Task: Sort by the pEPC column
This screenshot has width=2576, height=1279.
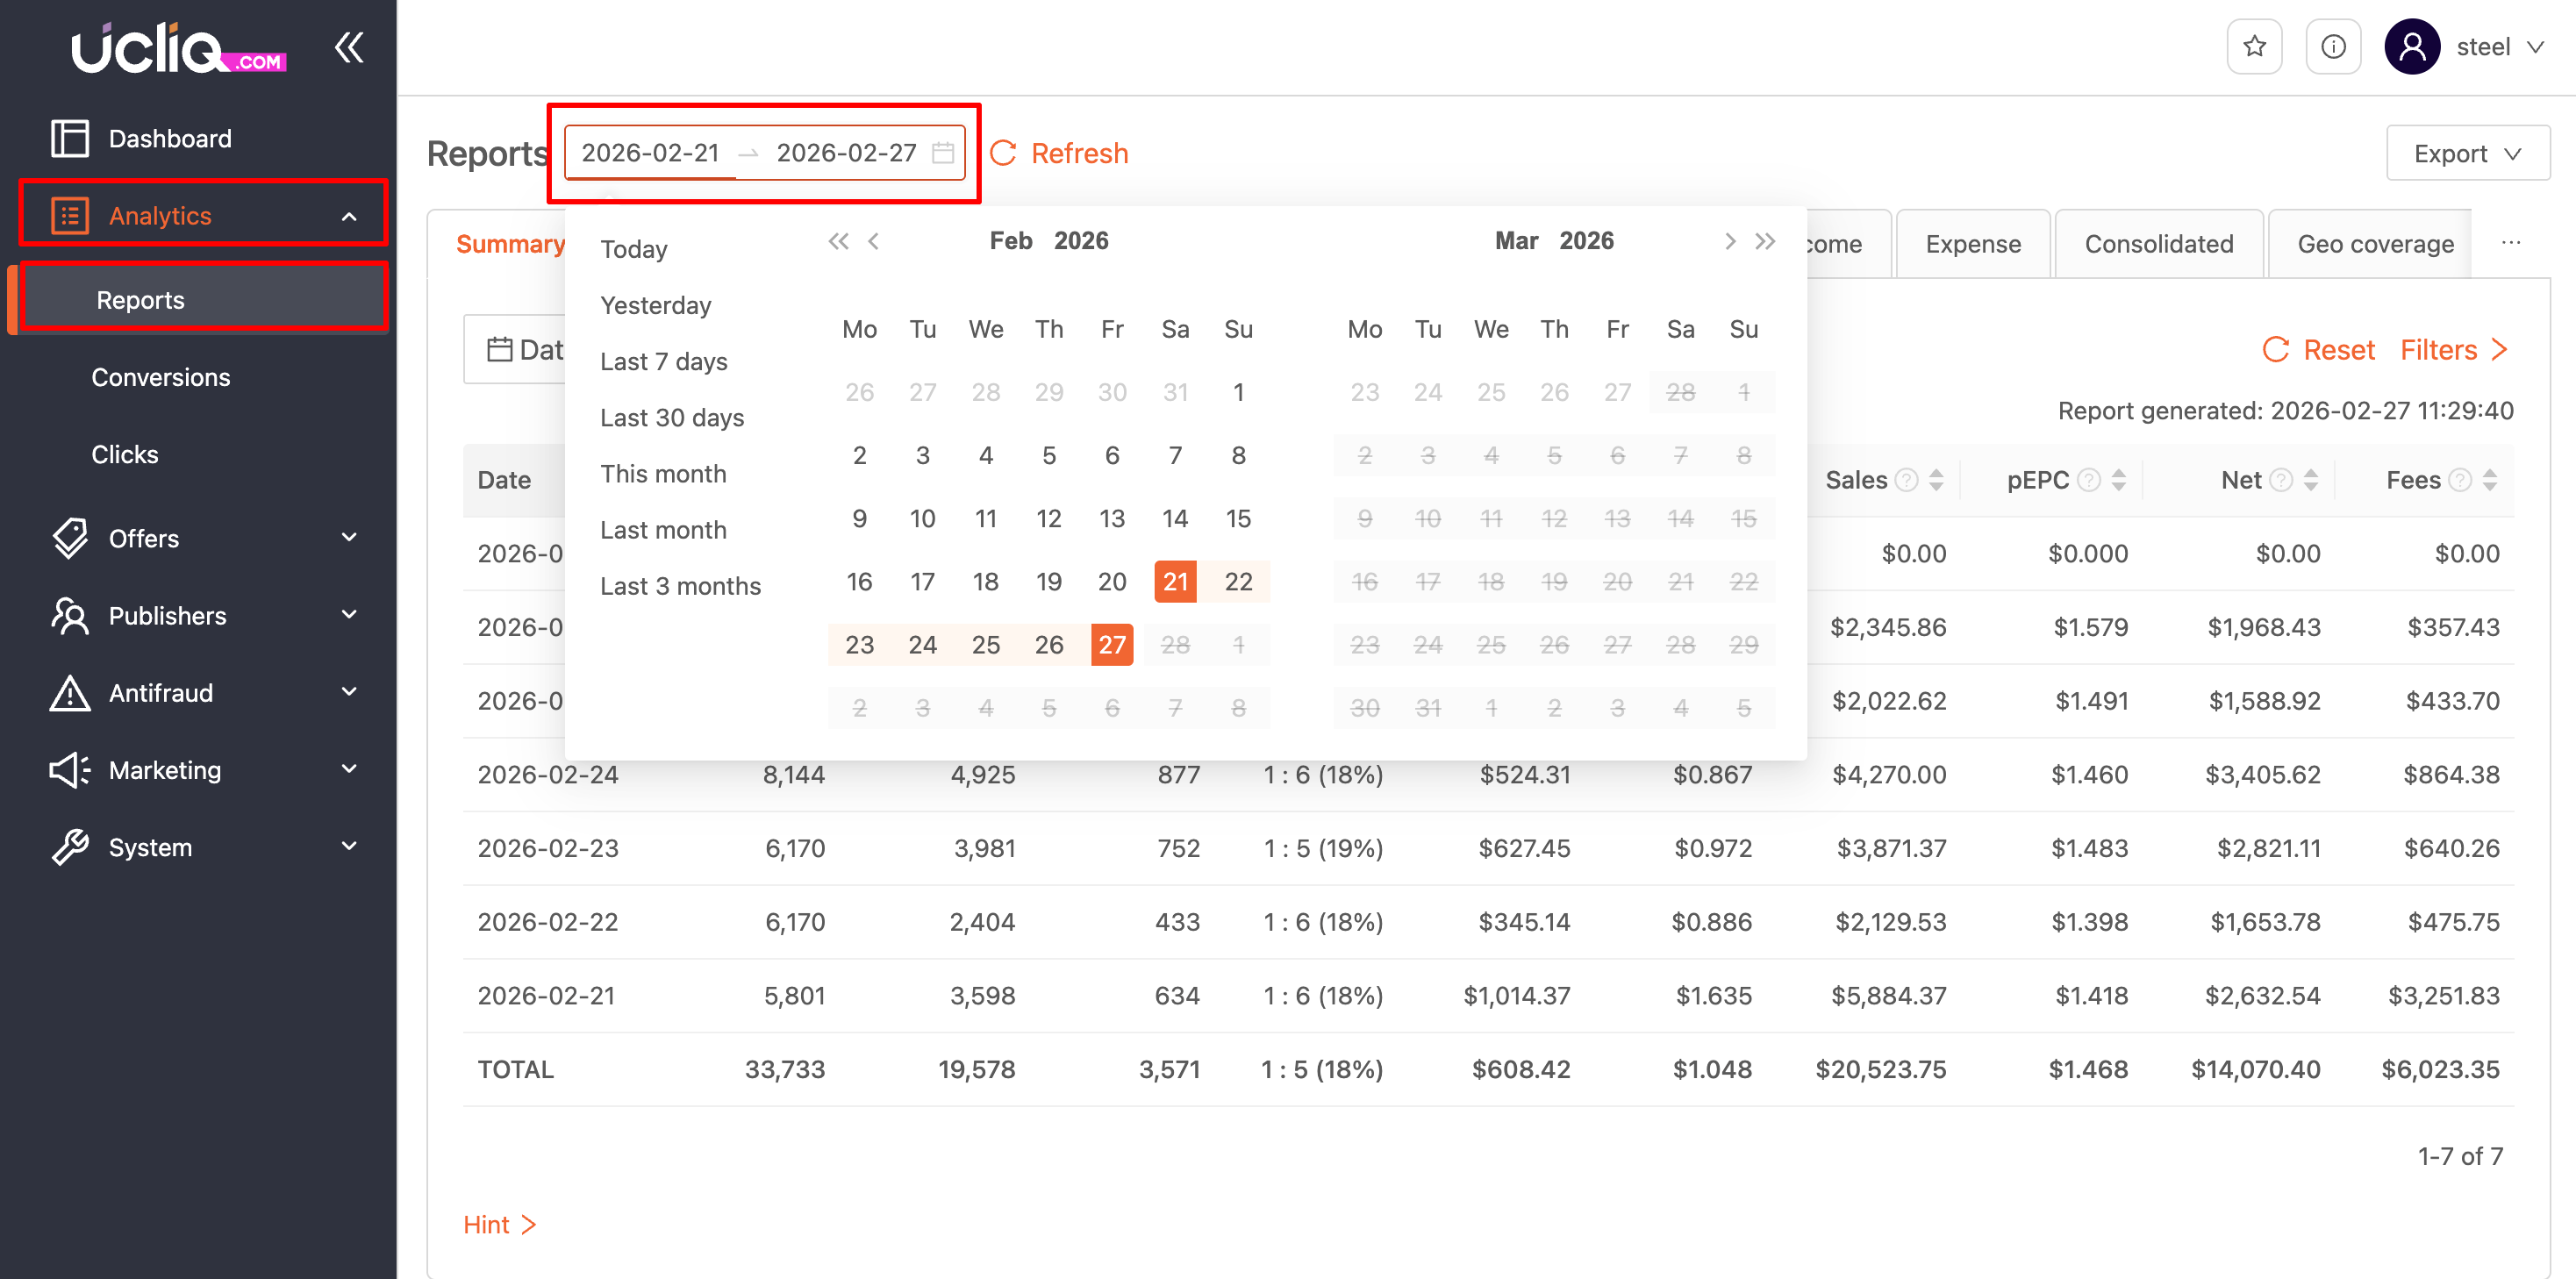Action: point(2119,480)
